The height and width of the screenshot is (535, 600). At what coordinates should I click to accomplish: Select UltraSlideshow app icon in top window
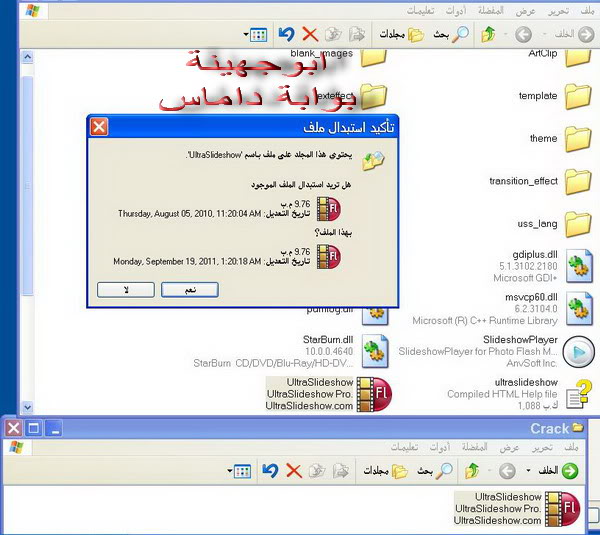[374, 394]
